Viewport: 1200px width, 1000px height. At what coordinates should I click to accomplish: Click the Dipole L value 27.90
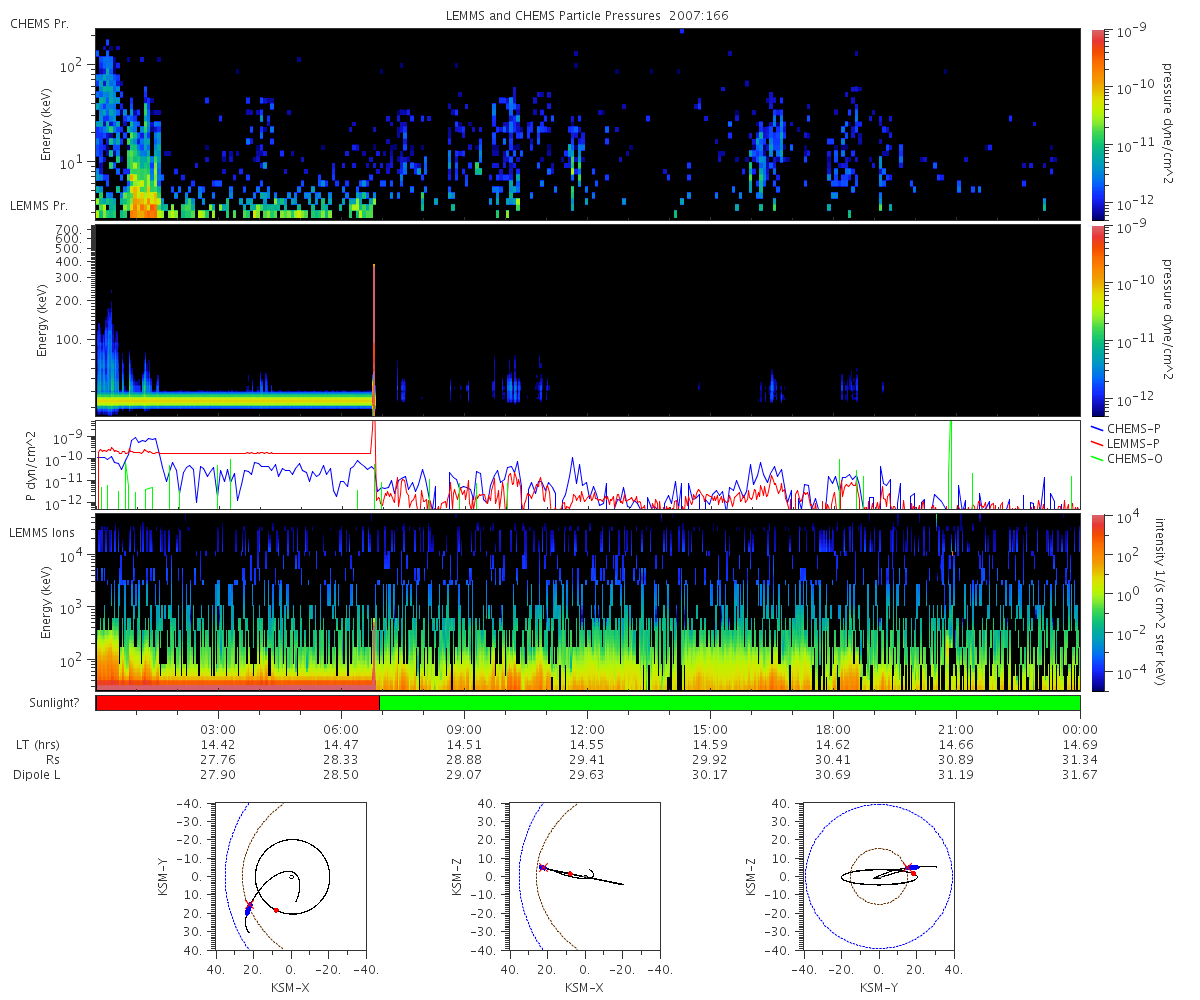pos(218,775)
